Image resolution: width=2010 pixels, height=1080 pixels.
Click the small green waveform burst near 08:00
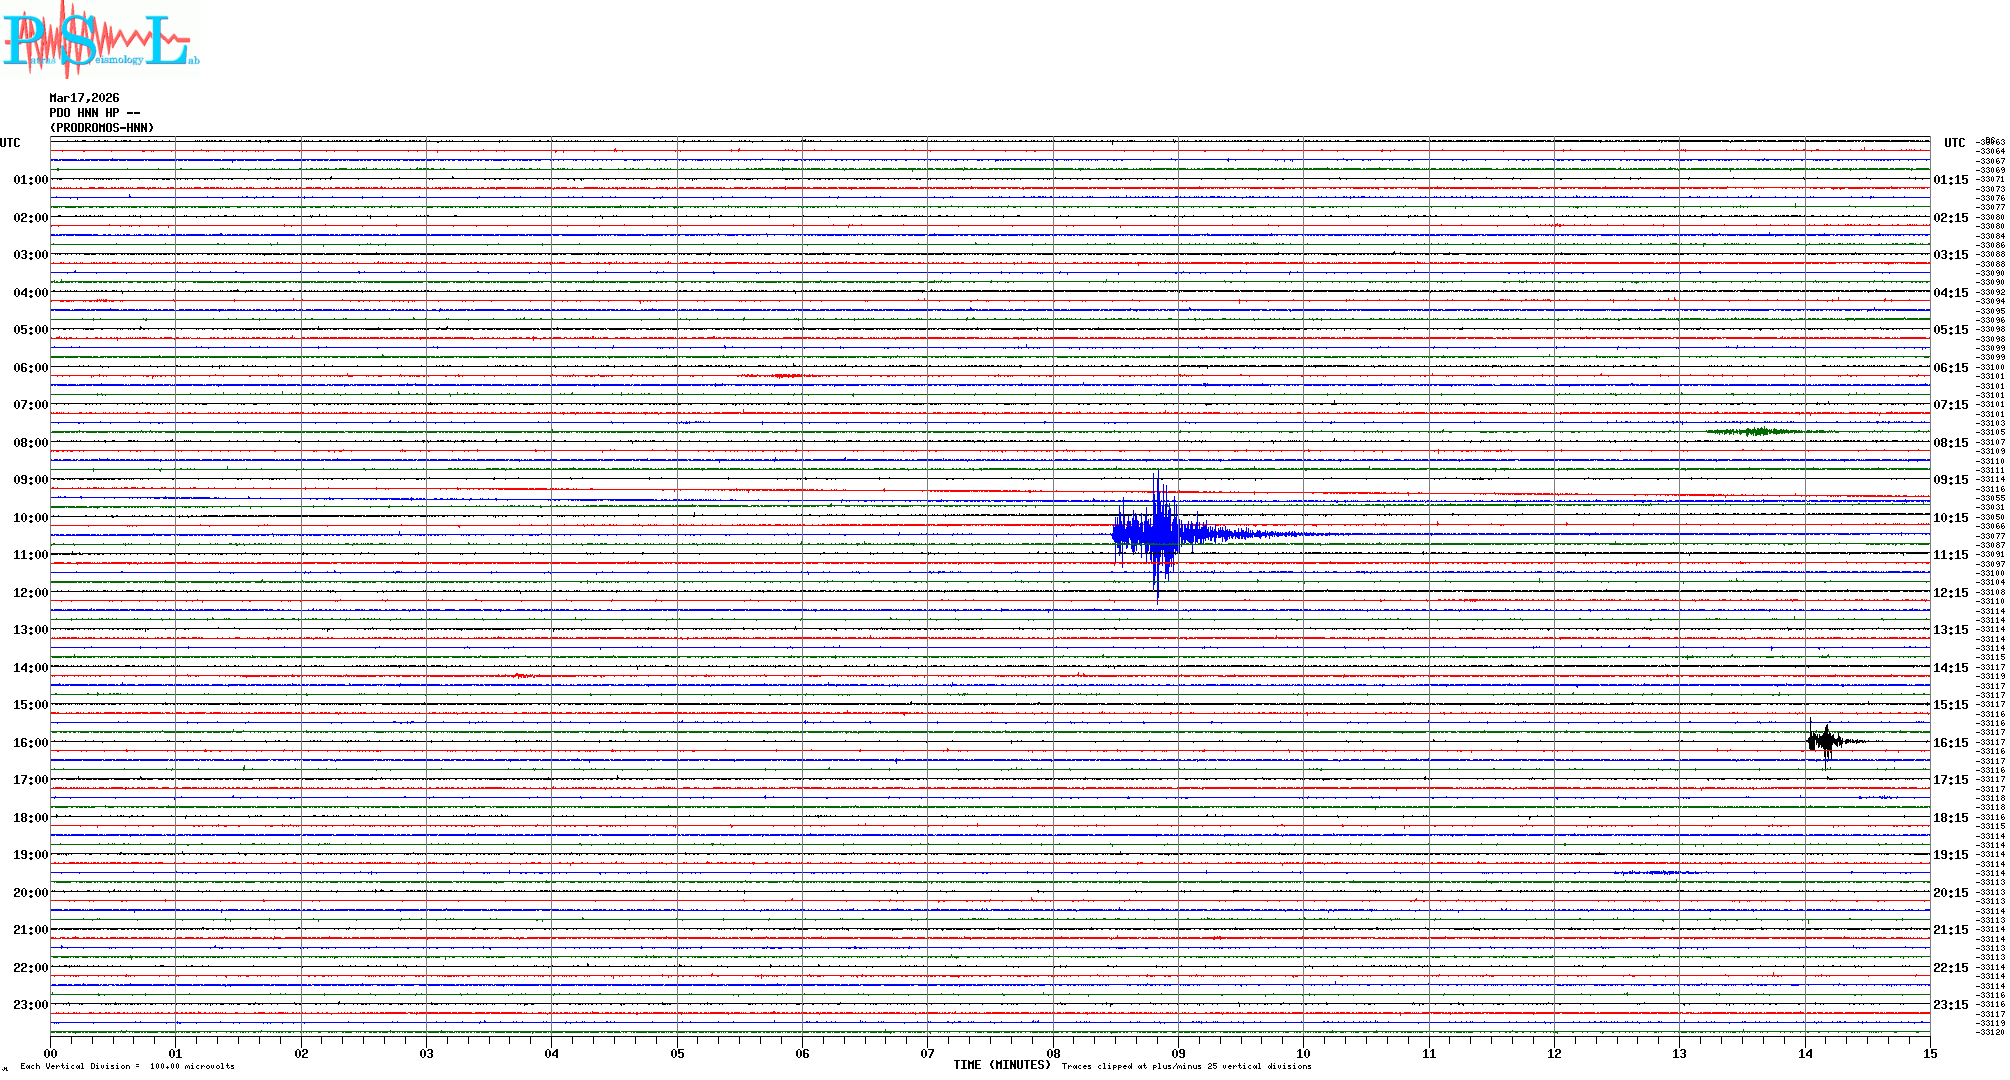[1757, 432]
